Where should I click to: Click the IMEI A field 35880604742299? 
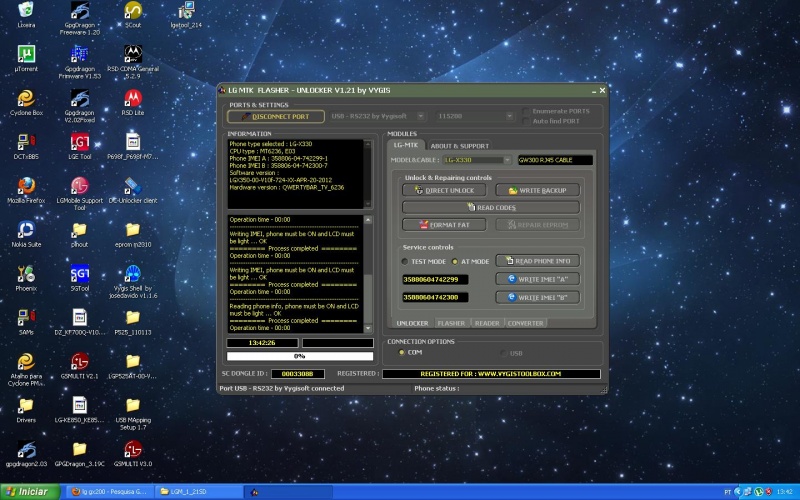click(x=435, y=280)
